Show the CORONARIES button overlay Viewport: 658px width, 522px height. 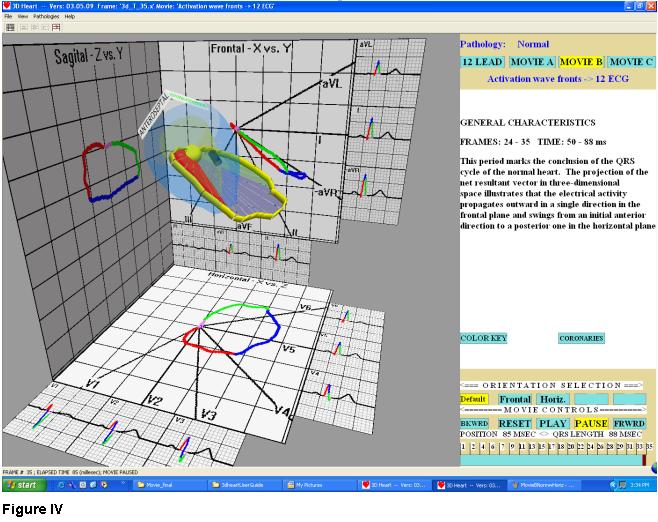(581, 338)
